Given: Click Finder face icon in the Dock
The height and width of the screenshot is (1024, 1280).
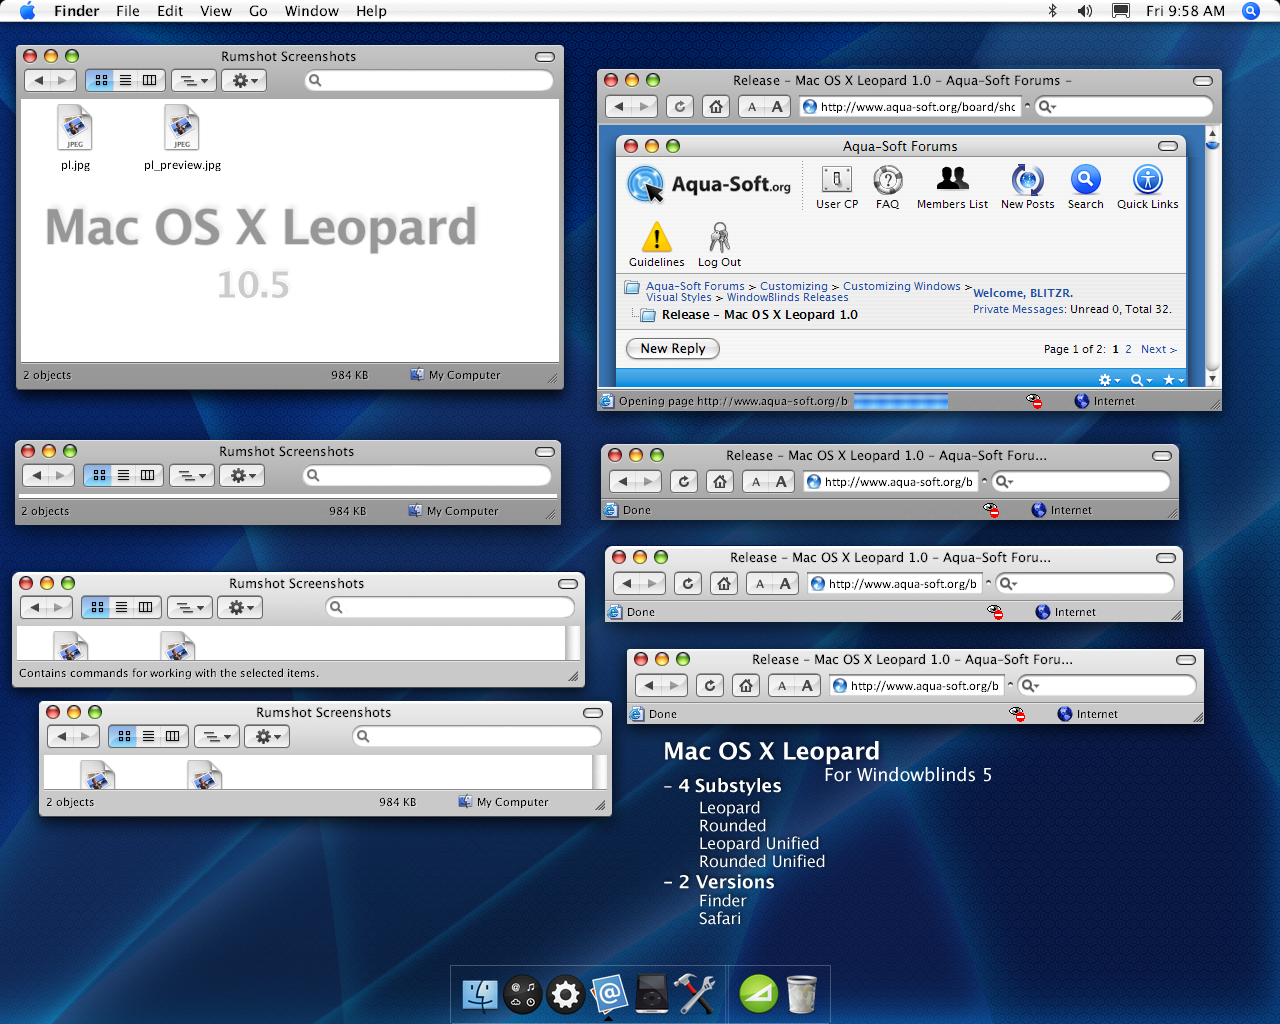Looking at the screenshot, I should pos(480,995).
